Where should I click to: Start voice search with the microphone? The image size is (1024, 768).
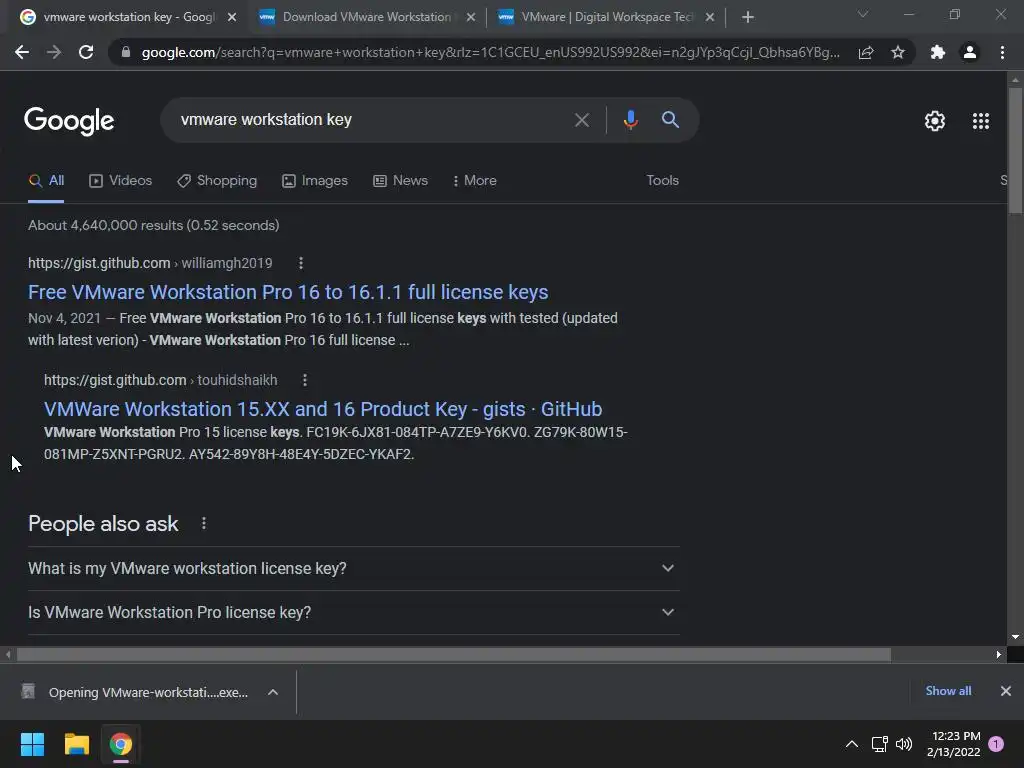pos(630,120)
